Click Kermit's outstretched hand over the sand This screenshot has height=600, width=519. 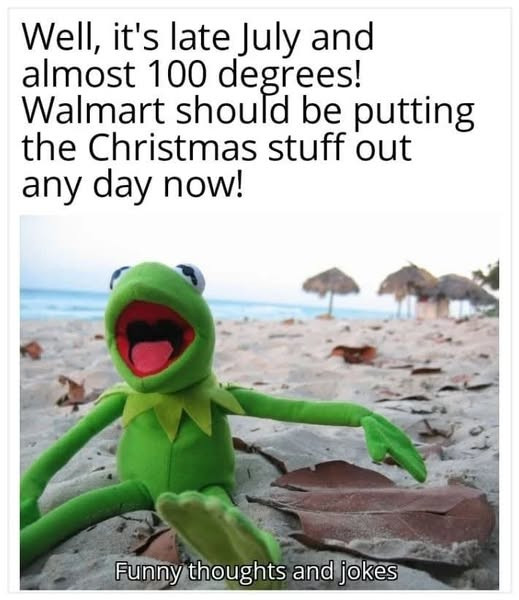pos(393,446)
